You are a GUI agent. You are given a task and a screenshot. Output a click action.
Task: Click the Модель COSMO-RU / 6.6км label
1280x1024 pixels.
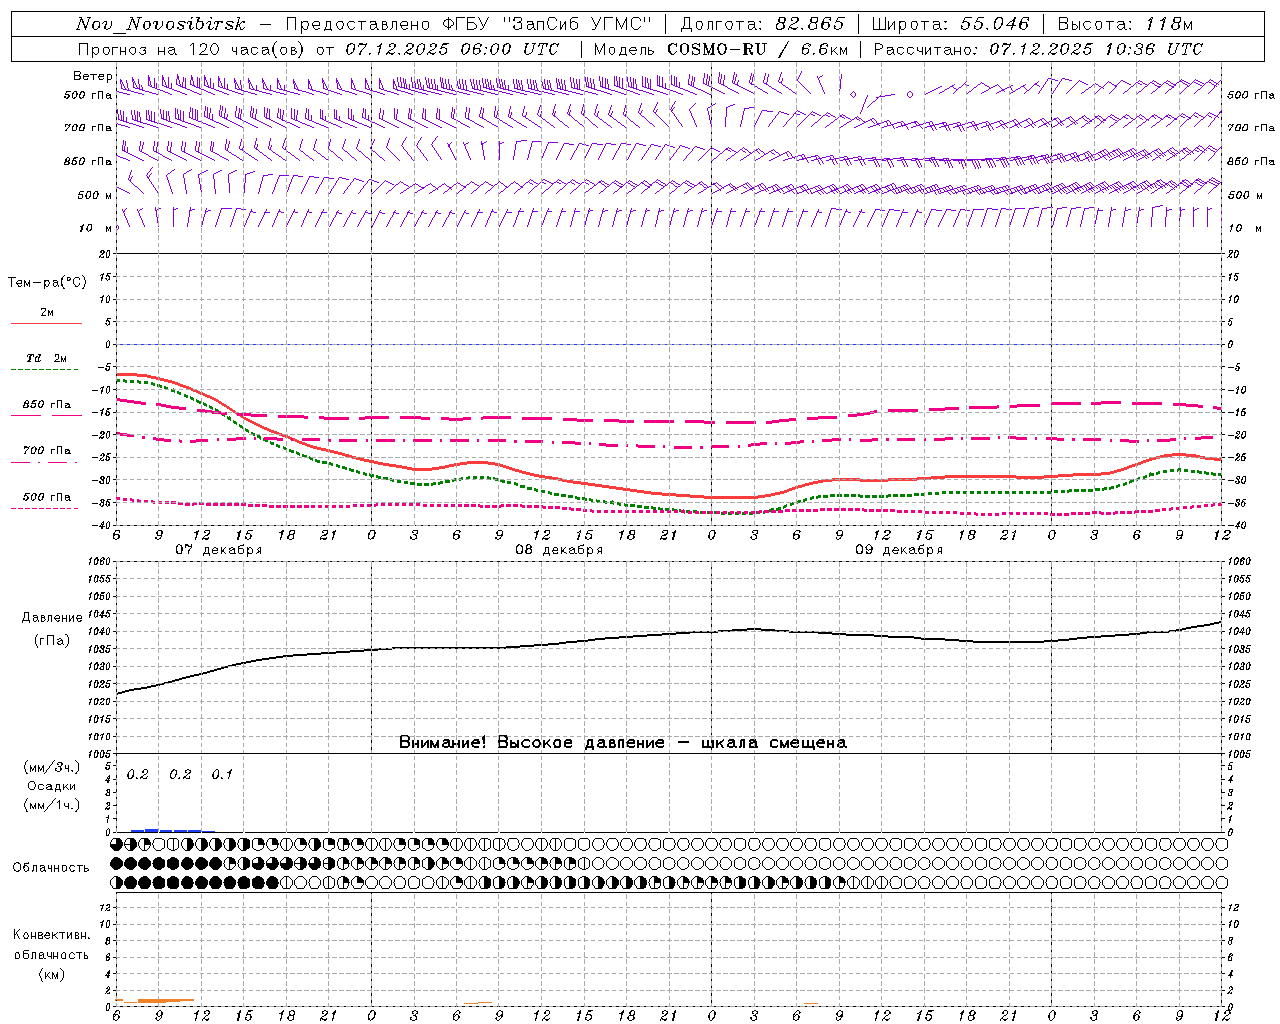click(x=721, y=49)
